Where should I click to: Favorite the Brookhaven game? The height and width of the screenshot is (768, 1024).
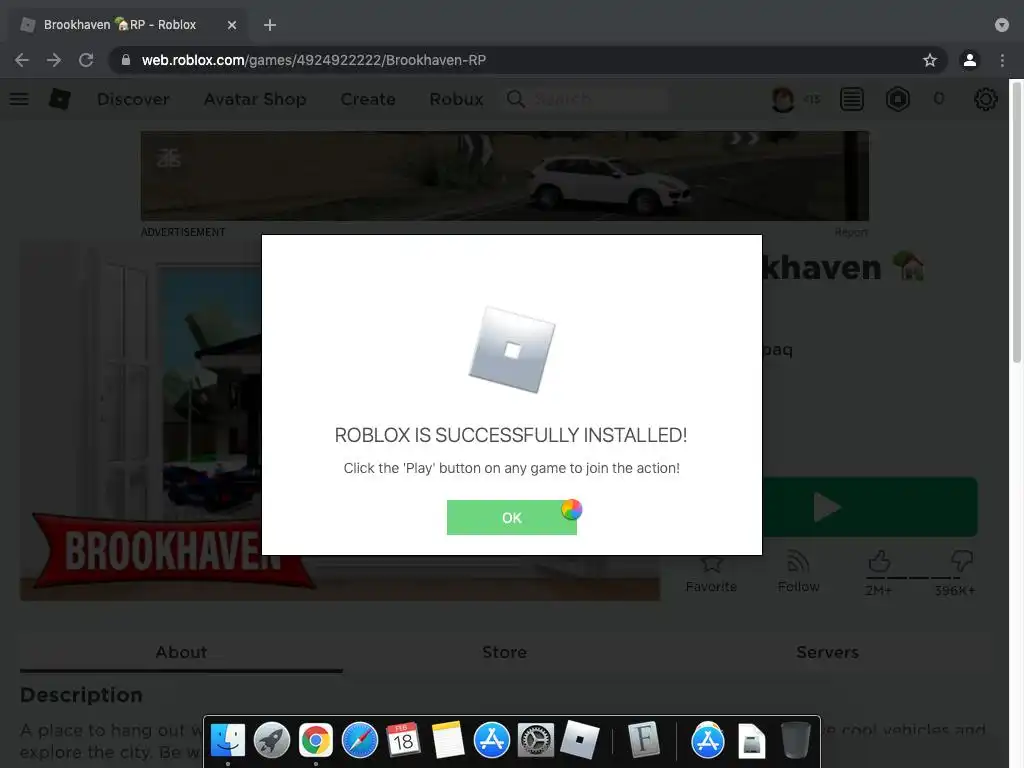pos(711,574)
